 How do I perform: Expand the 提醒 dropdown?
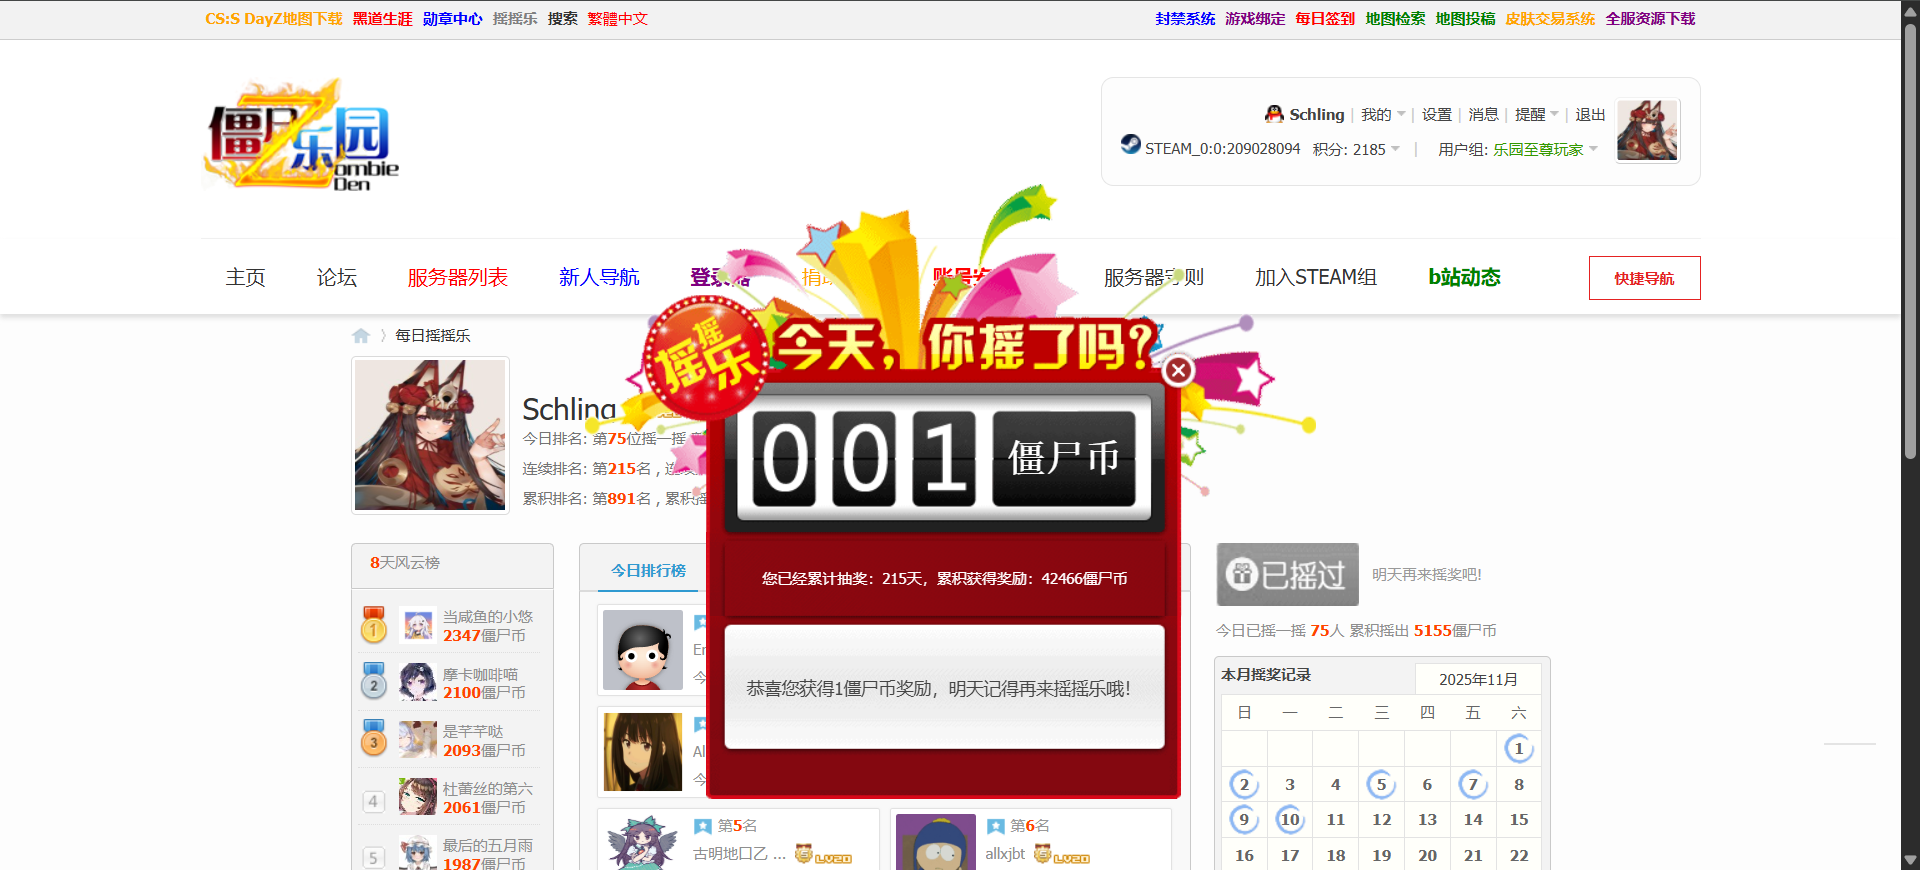[x=1536, y=115]
